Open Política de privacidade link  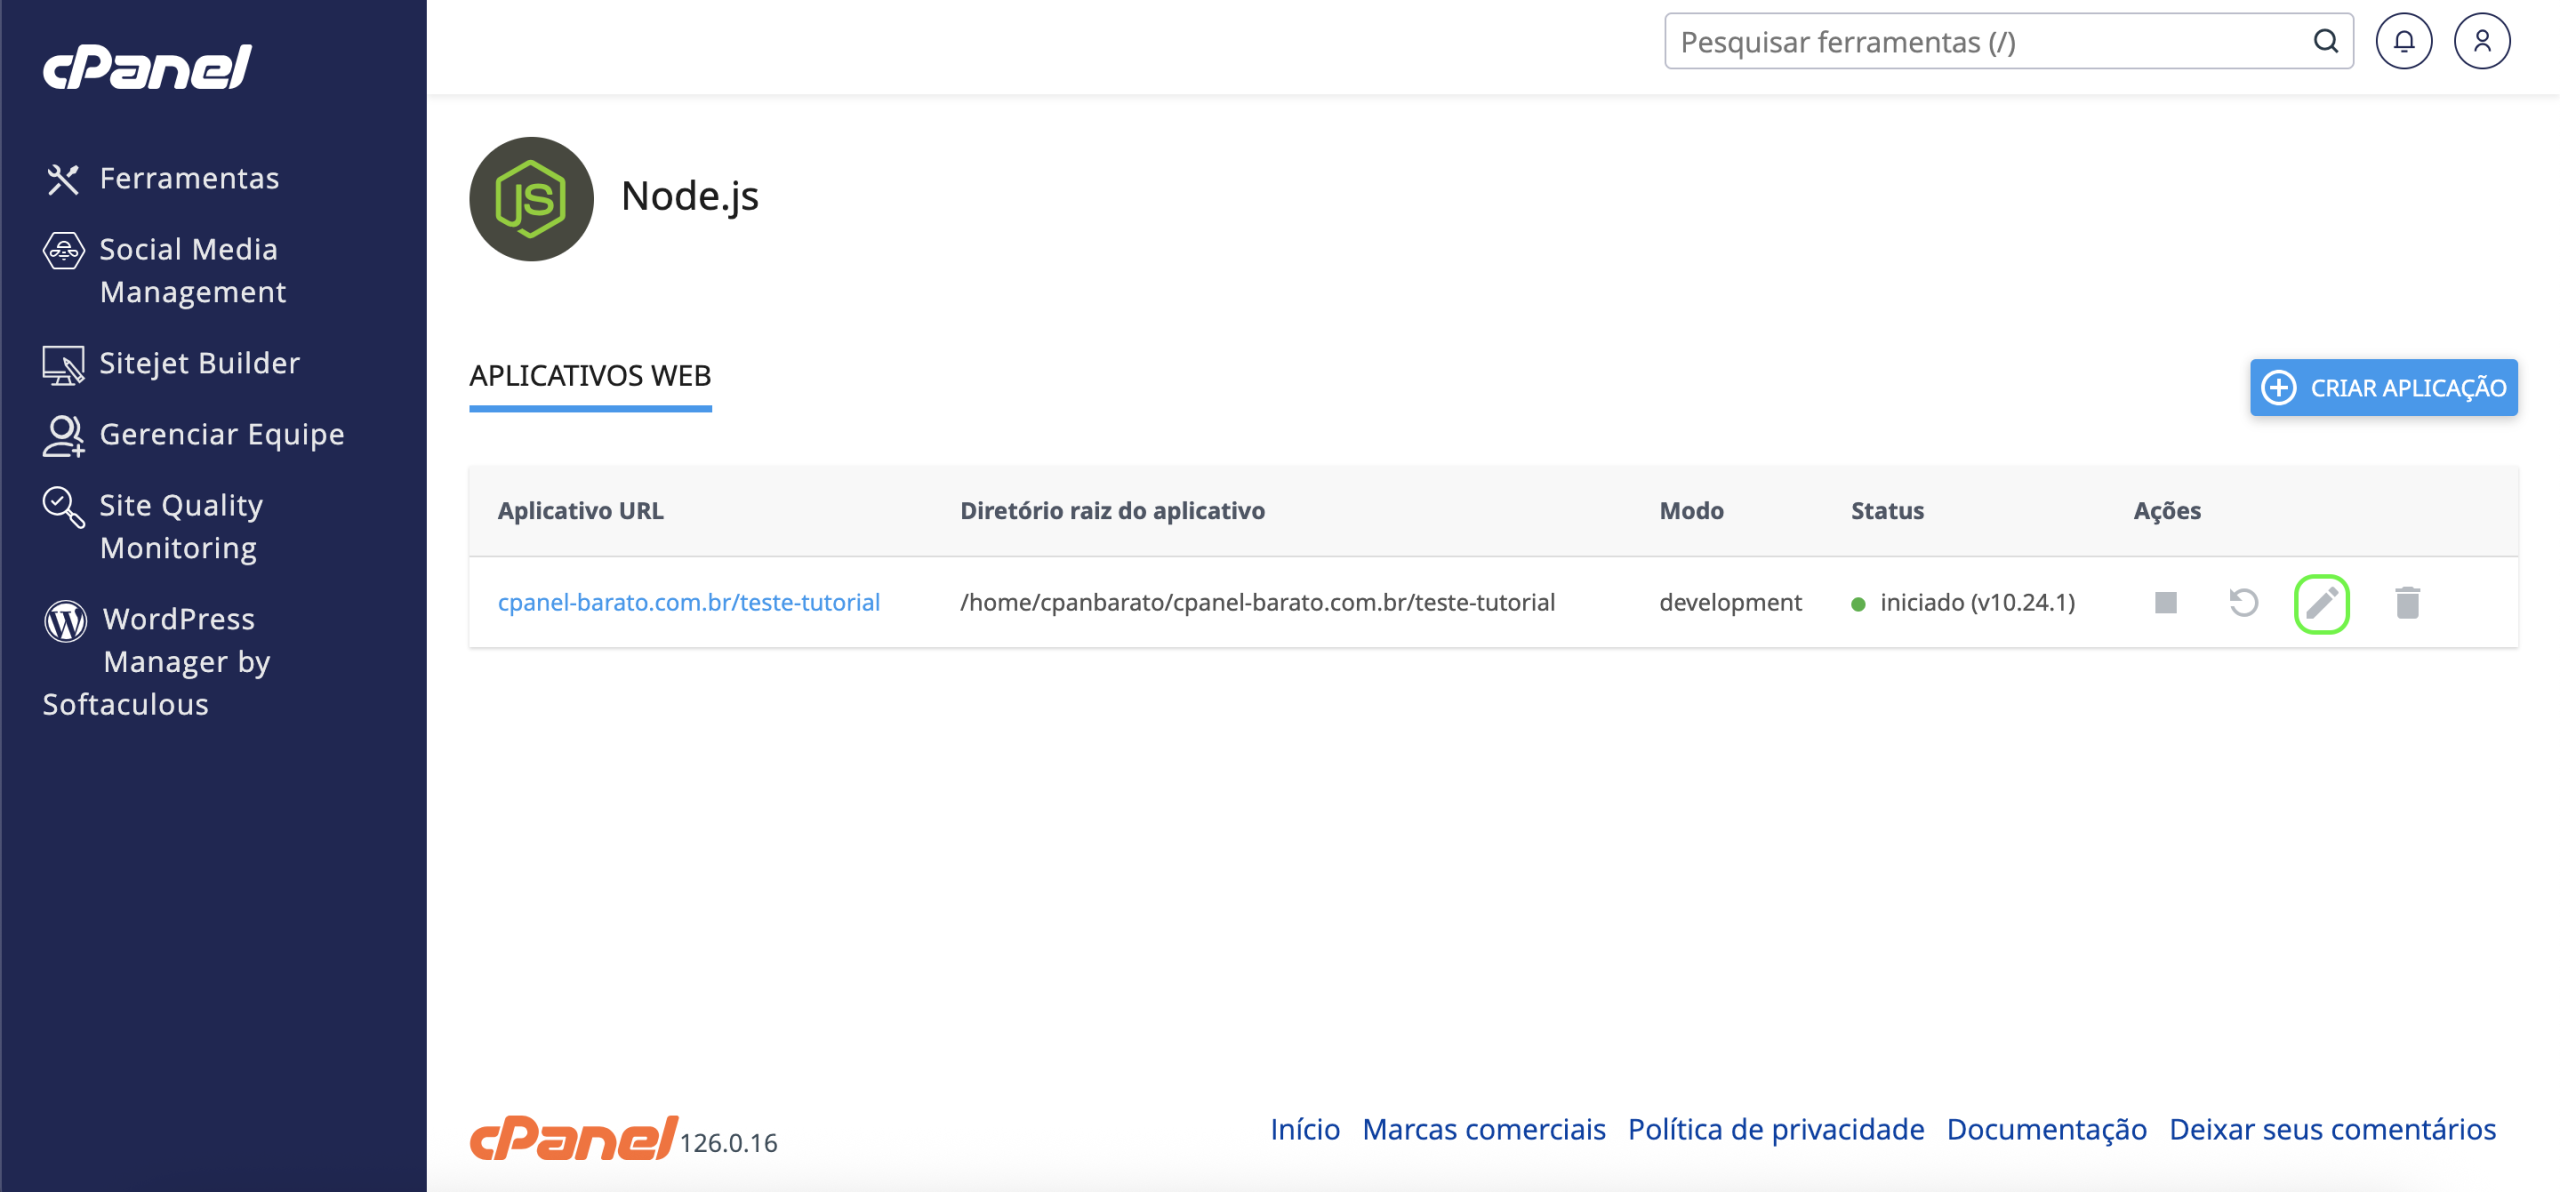pos(1776,1129)
